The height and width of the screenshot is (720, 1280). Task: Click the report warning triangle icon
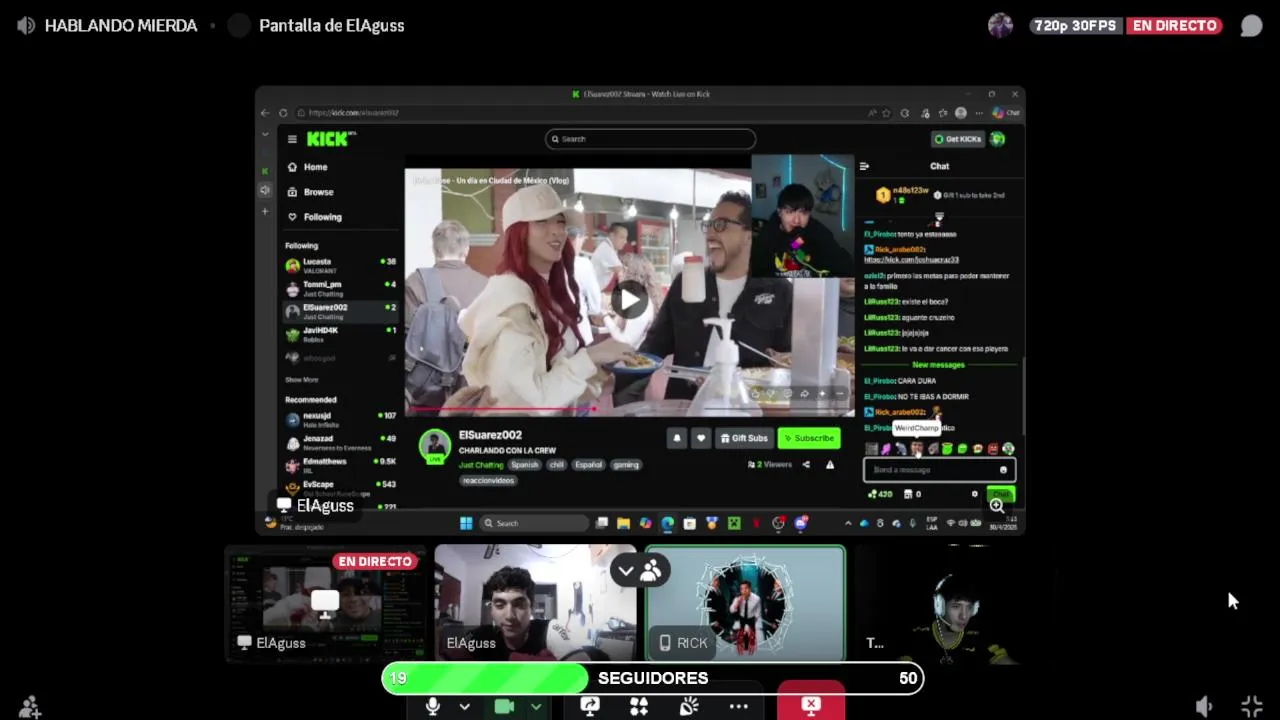click(829, 465)
